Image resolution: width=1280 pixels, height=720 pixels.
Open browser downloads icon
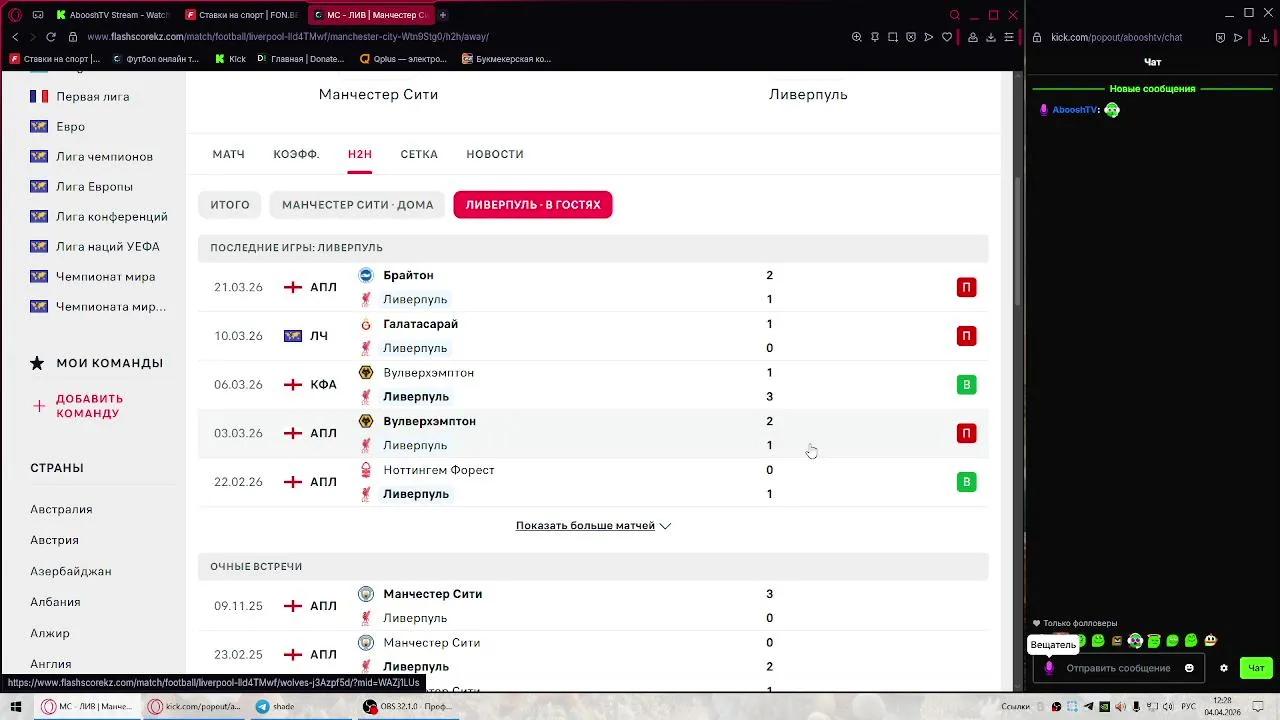click(x=991, y=37)
